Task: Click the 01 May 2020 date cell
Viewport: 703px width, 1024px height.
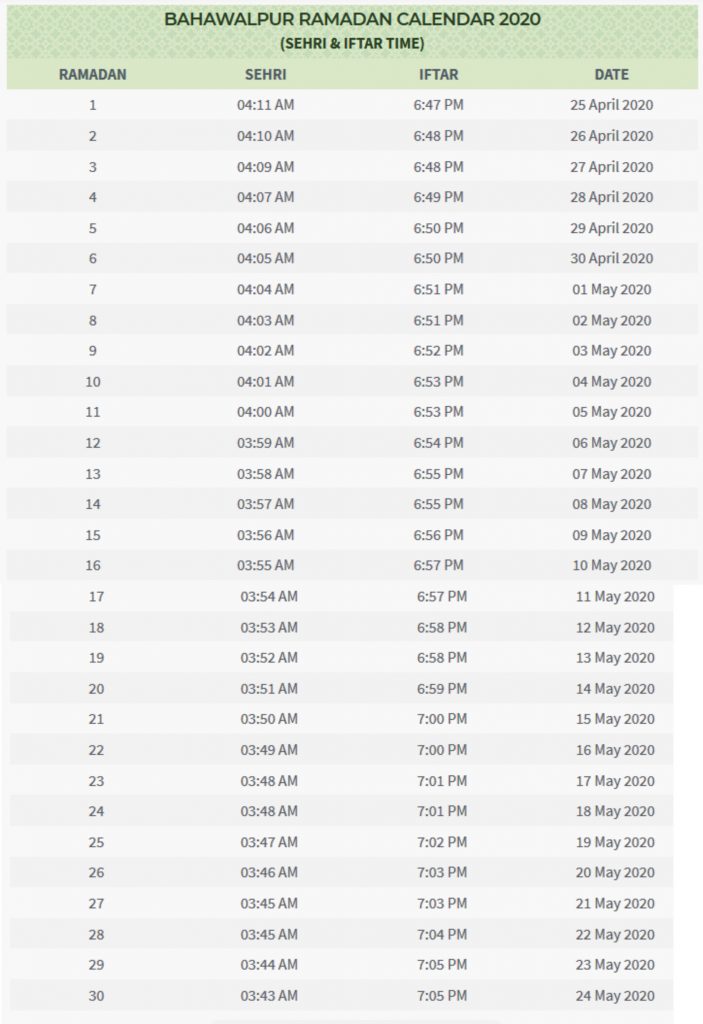Action: click(611, 289)
